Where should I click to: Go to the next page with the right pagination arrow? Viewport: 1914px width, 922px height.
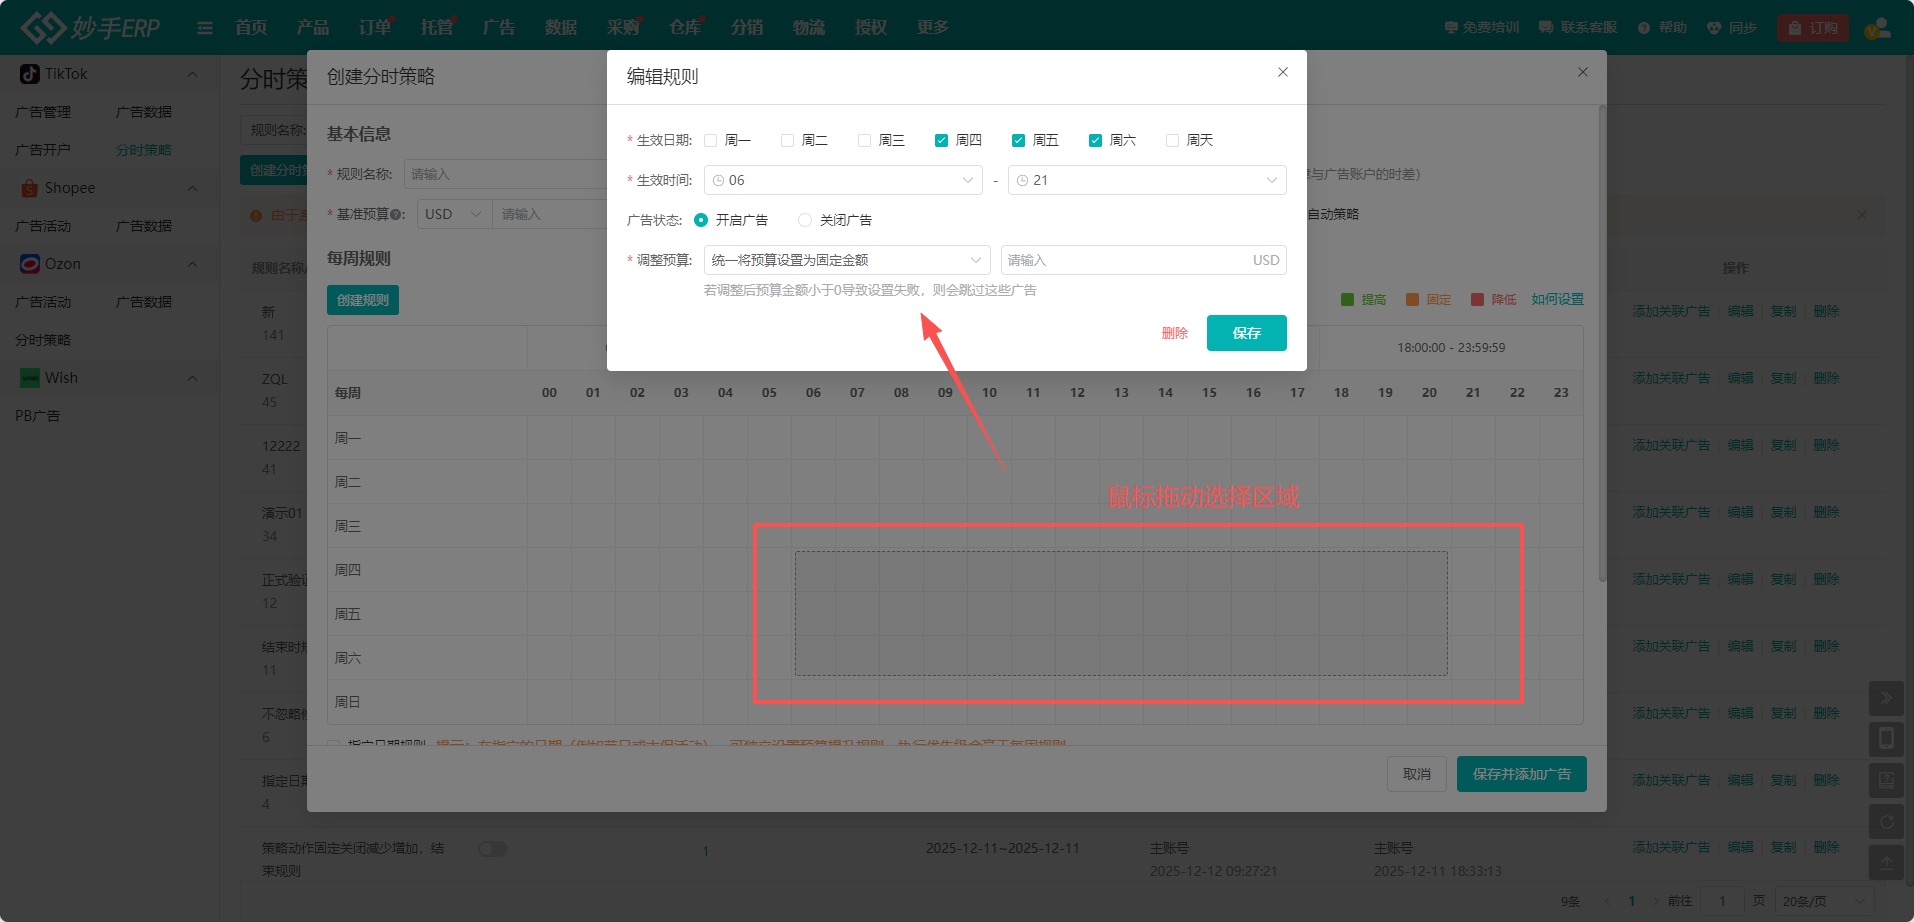pyautogui.click(x=1656, y=901)
